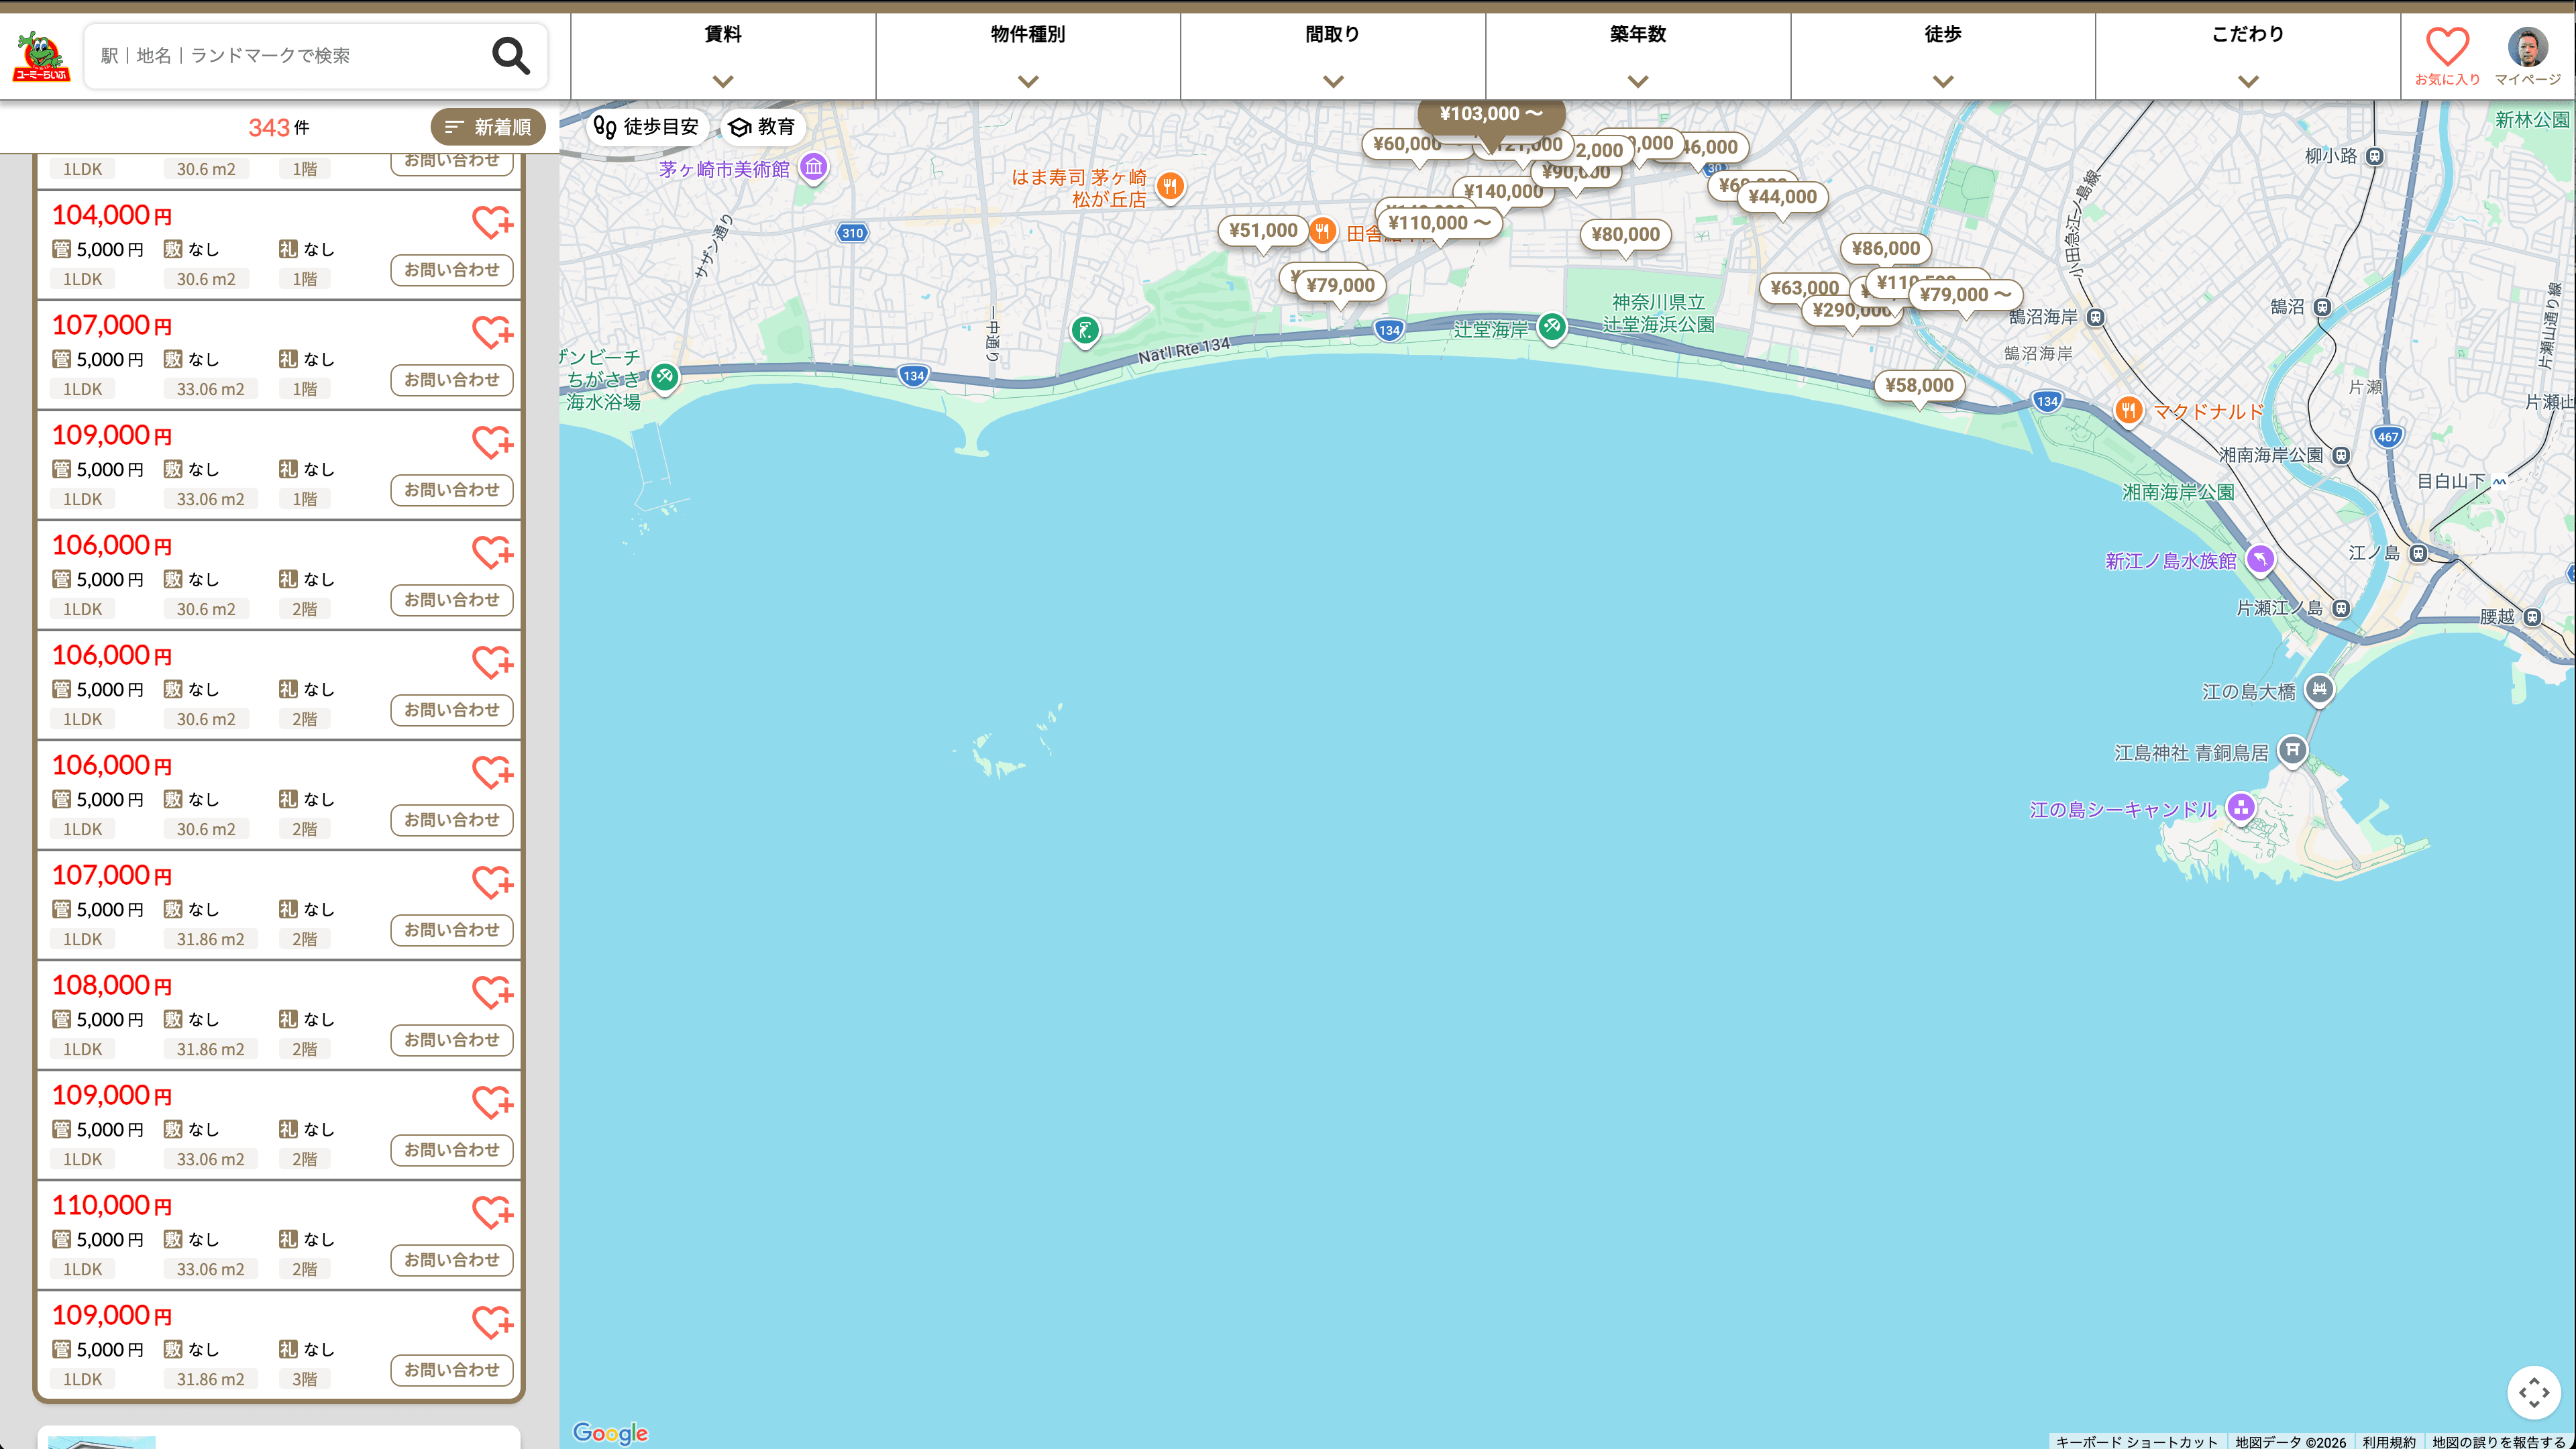Viewport: 2576px width, 1449px height.
Task: Open the 間取り filter dropdown
Action: pyautogui.click(x=1331, y=56)
